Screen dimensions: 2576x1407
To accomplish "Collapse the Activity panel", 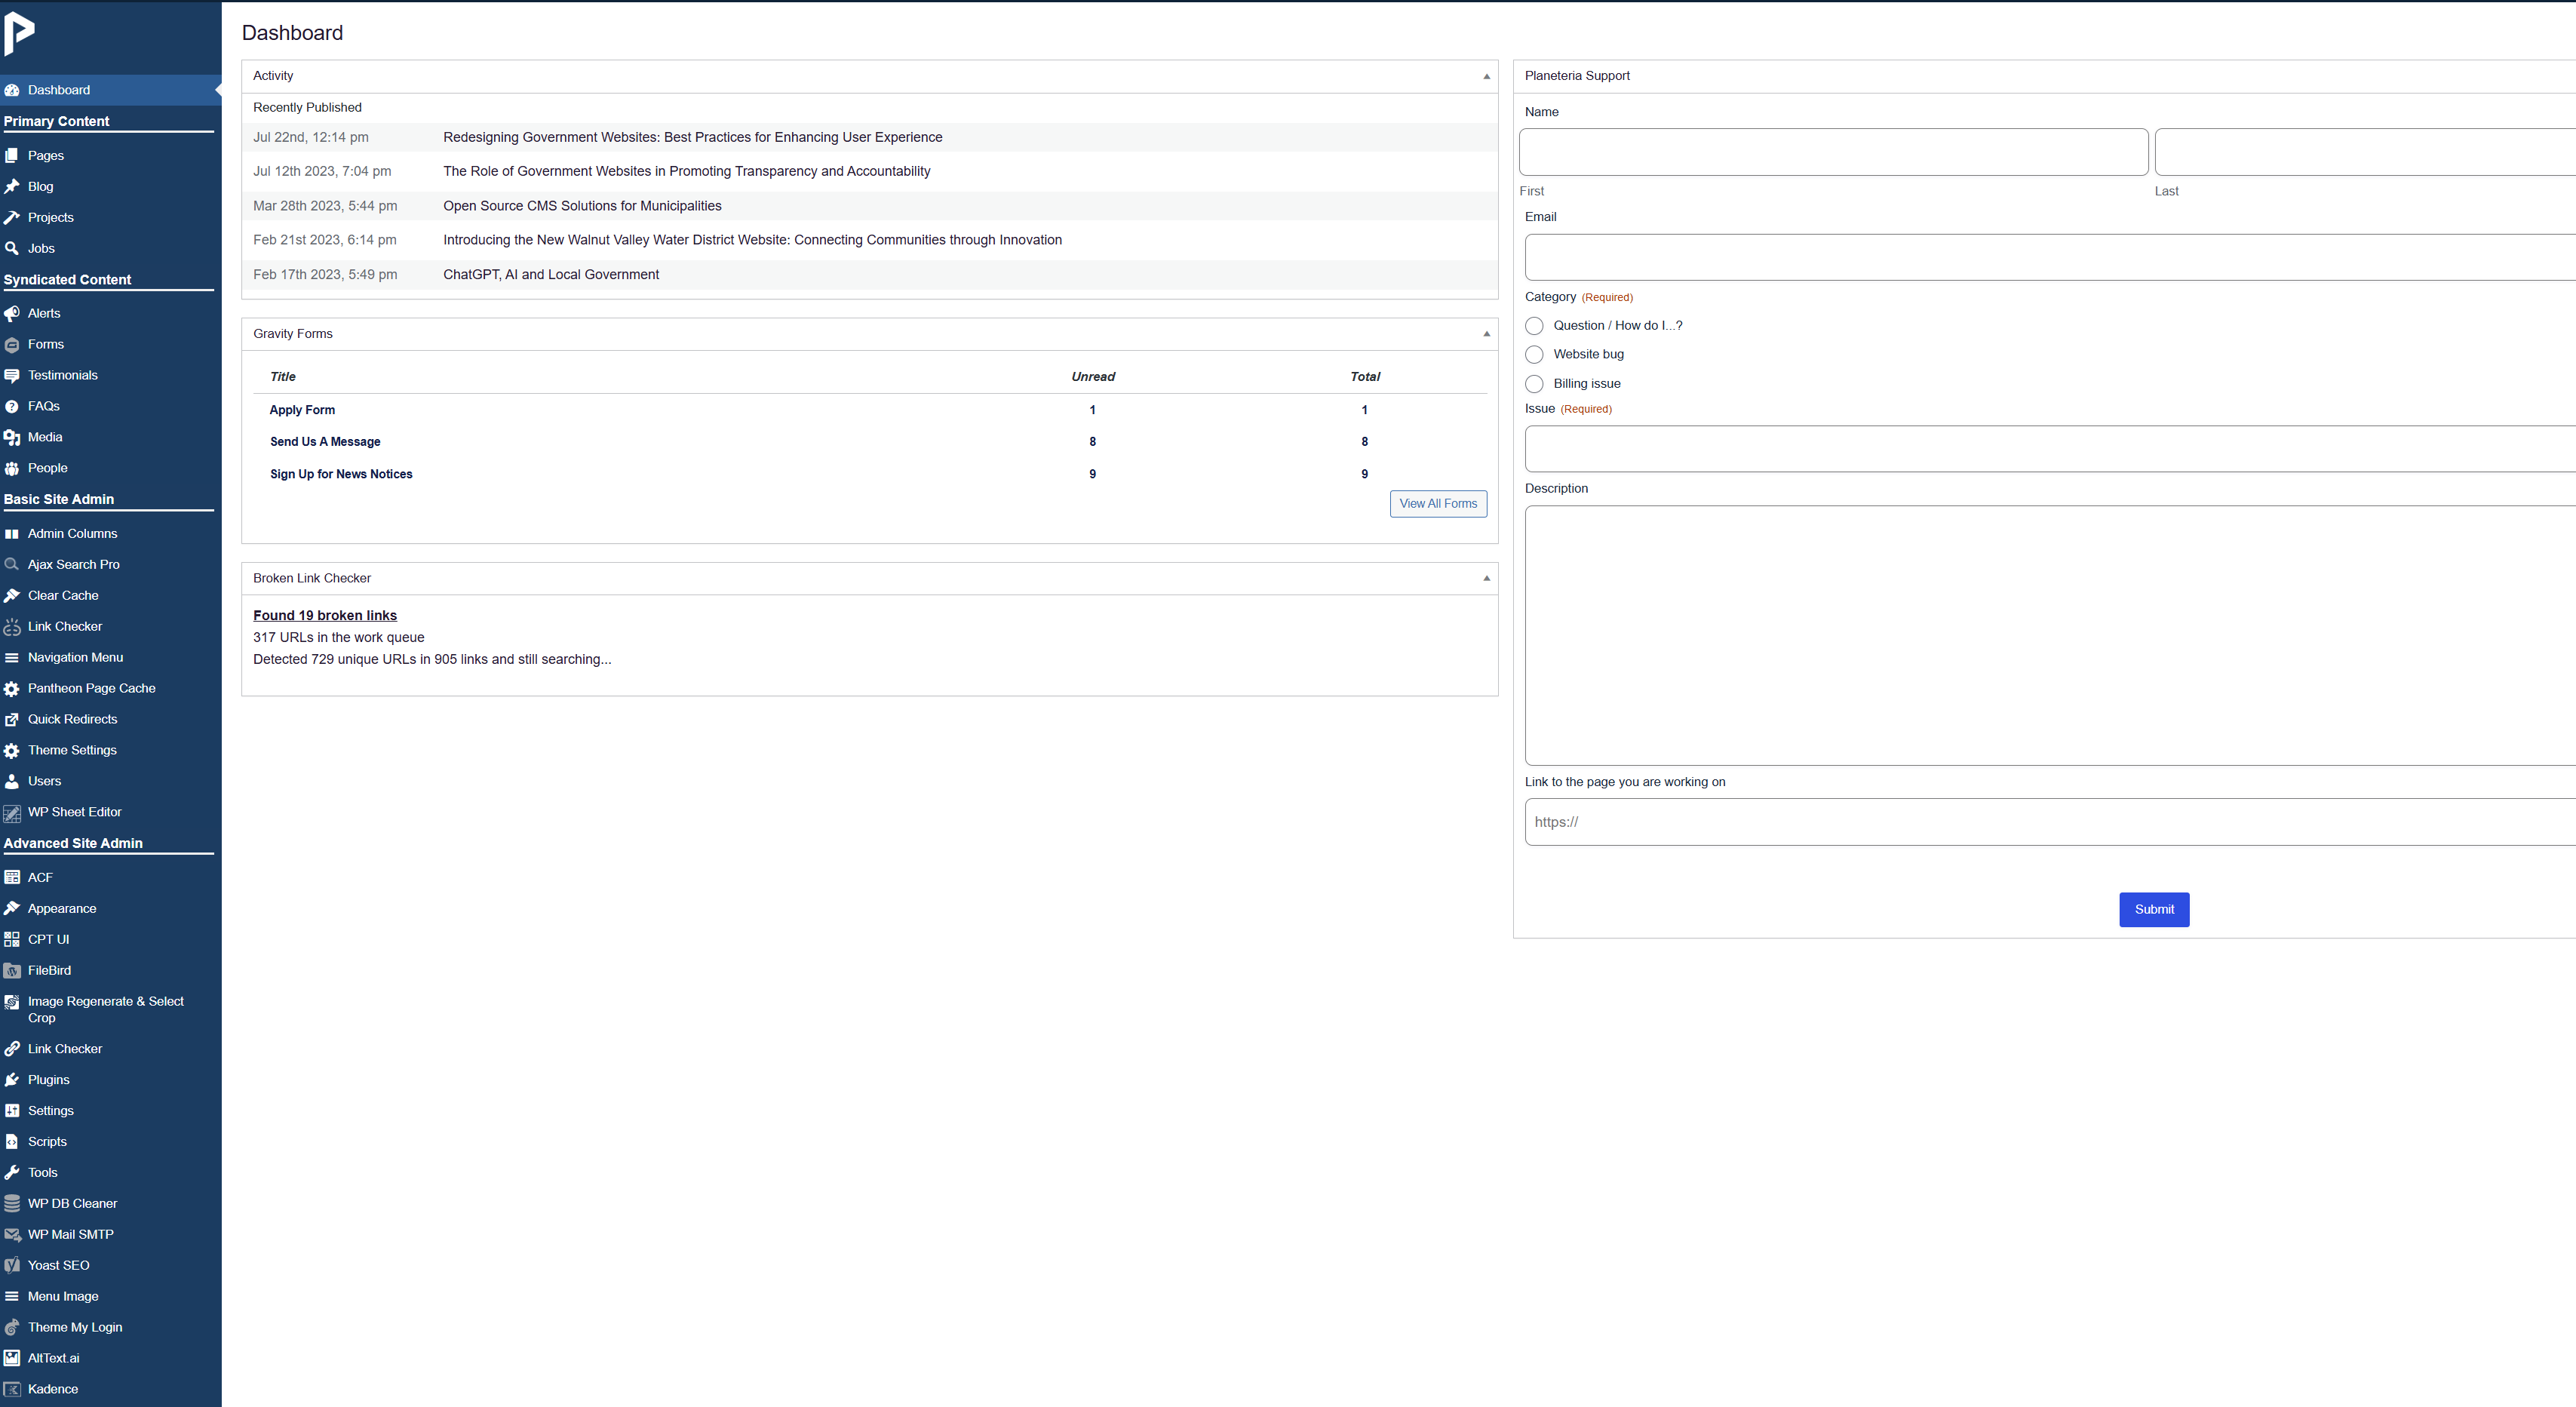I will tap(1486, 77).
